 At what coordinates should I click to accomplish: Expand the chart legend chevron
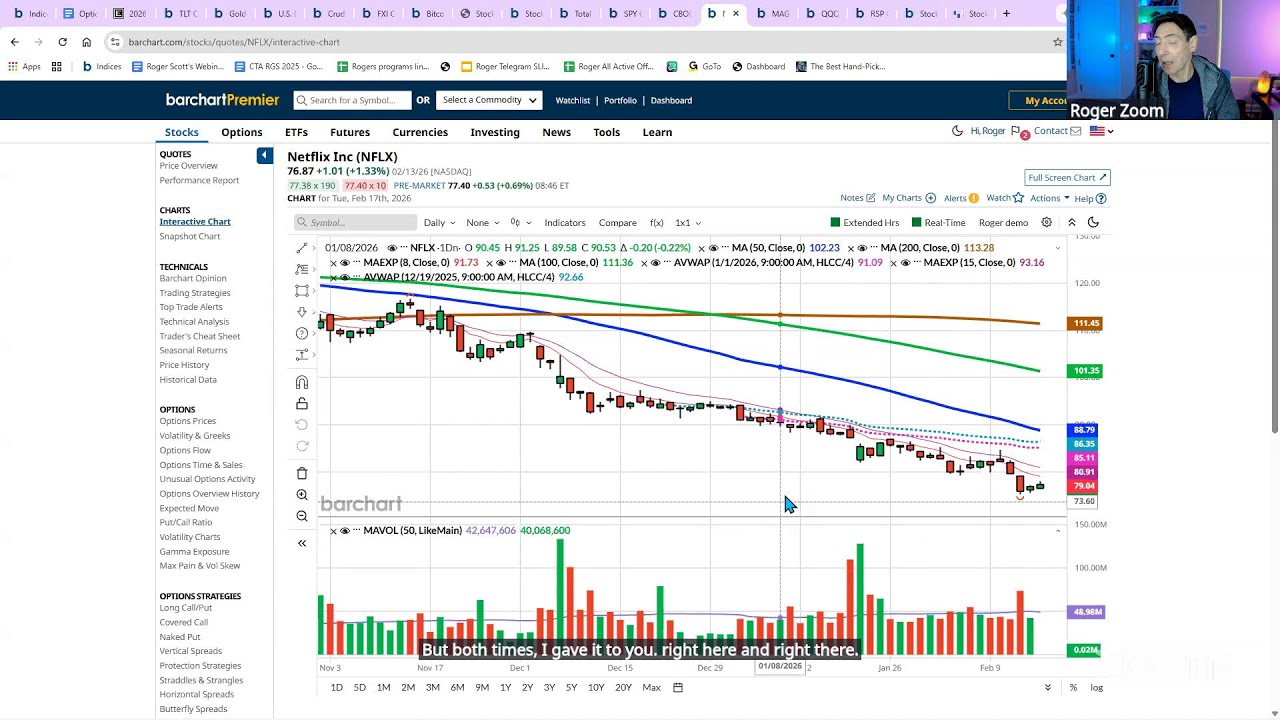[1058, 248]
